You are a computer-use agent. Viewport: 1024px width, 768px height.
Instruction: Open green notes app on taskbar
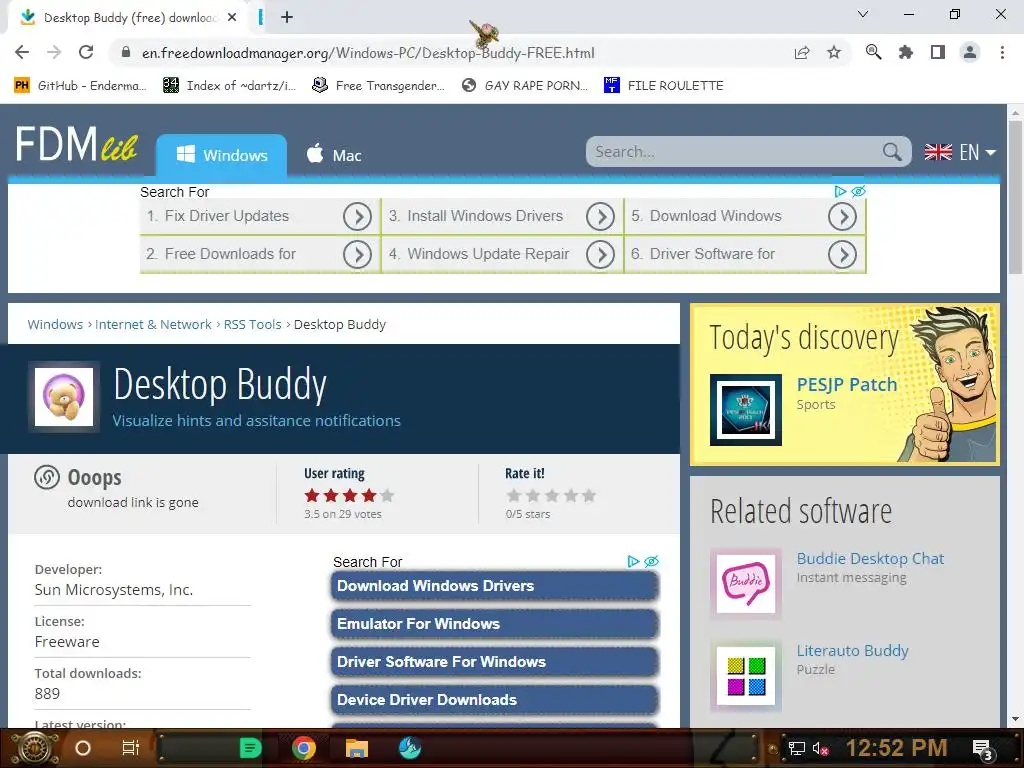click(250, 748)
